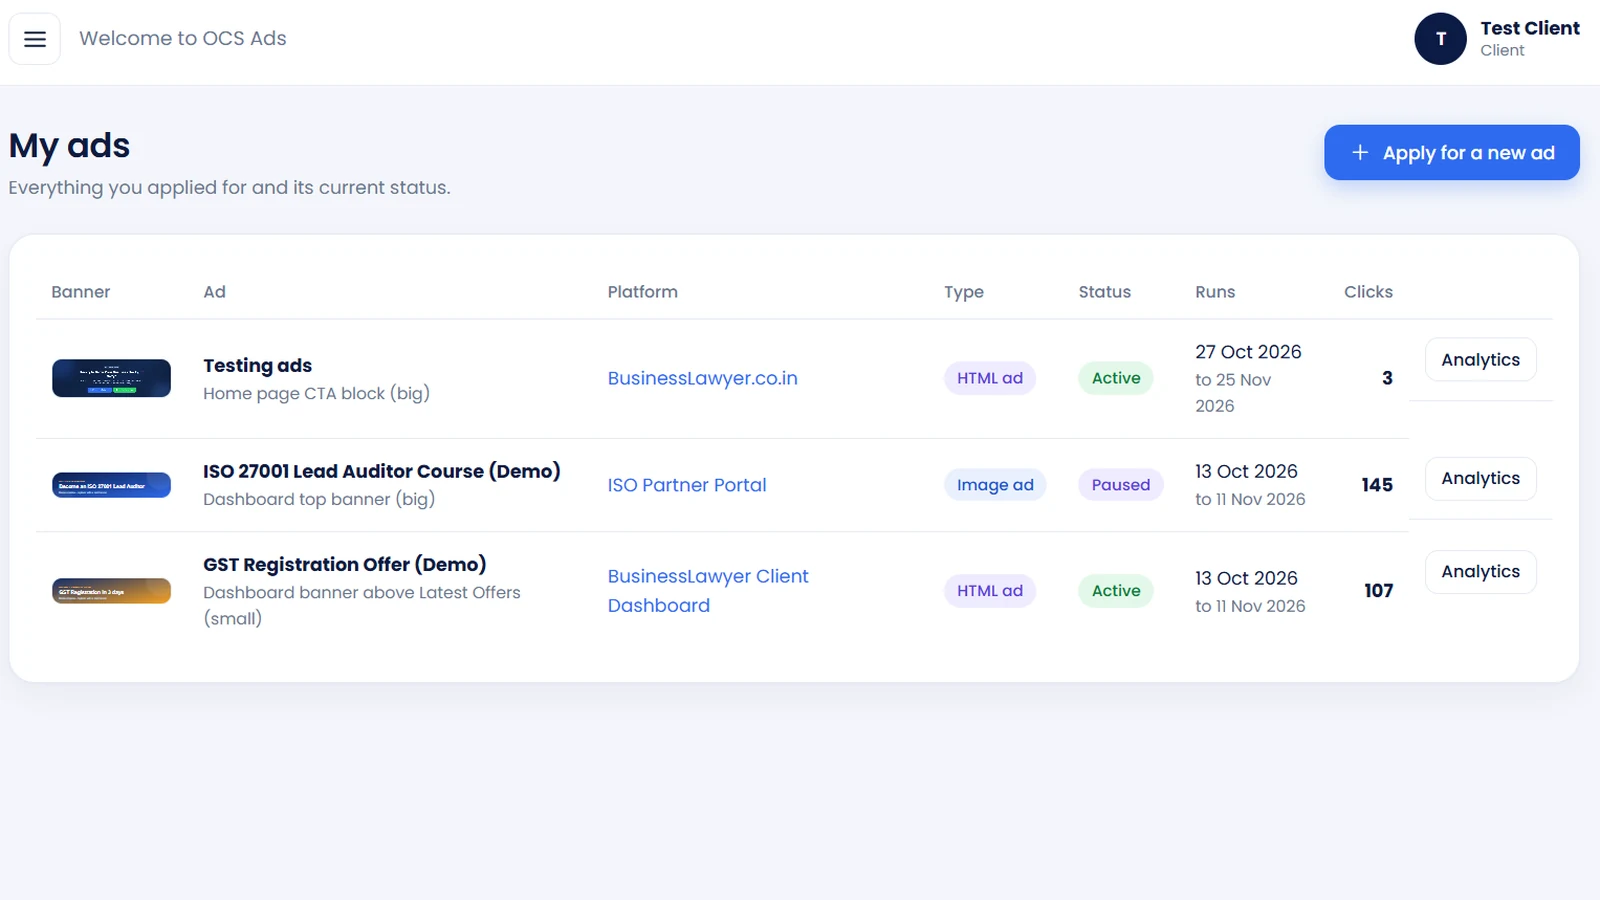Screen dimensions: 1600x900
Task: Click the Clicks column header
Action: click(x=1368, y=292)
